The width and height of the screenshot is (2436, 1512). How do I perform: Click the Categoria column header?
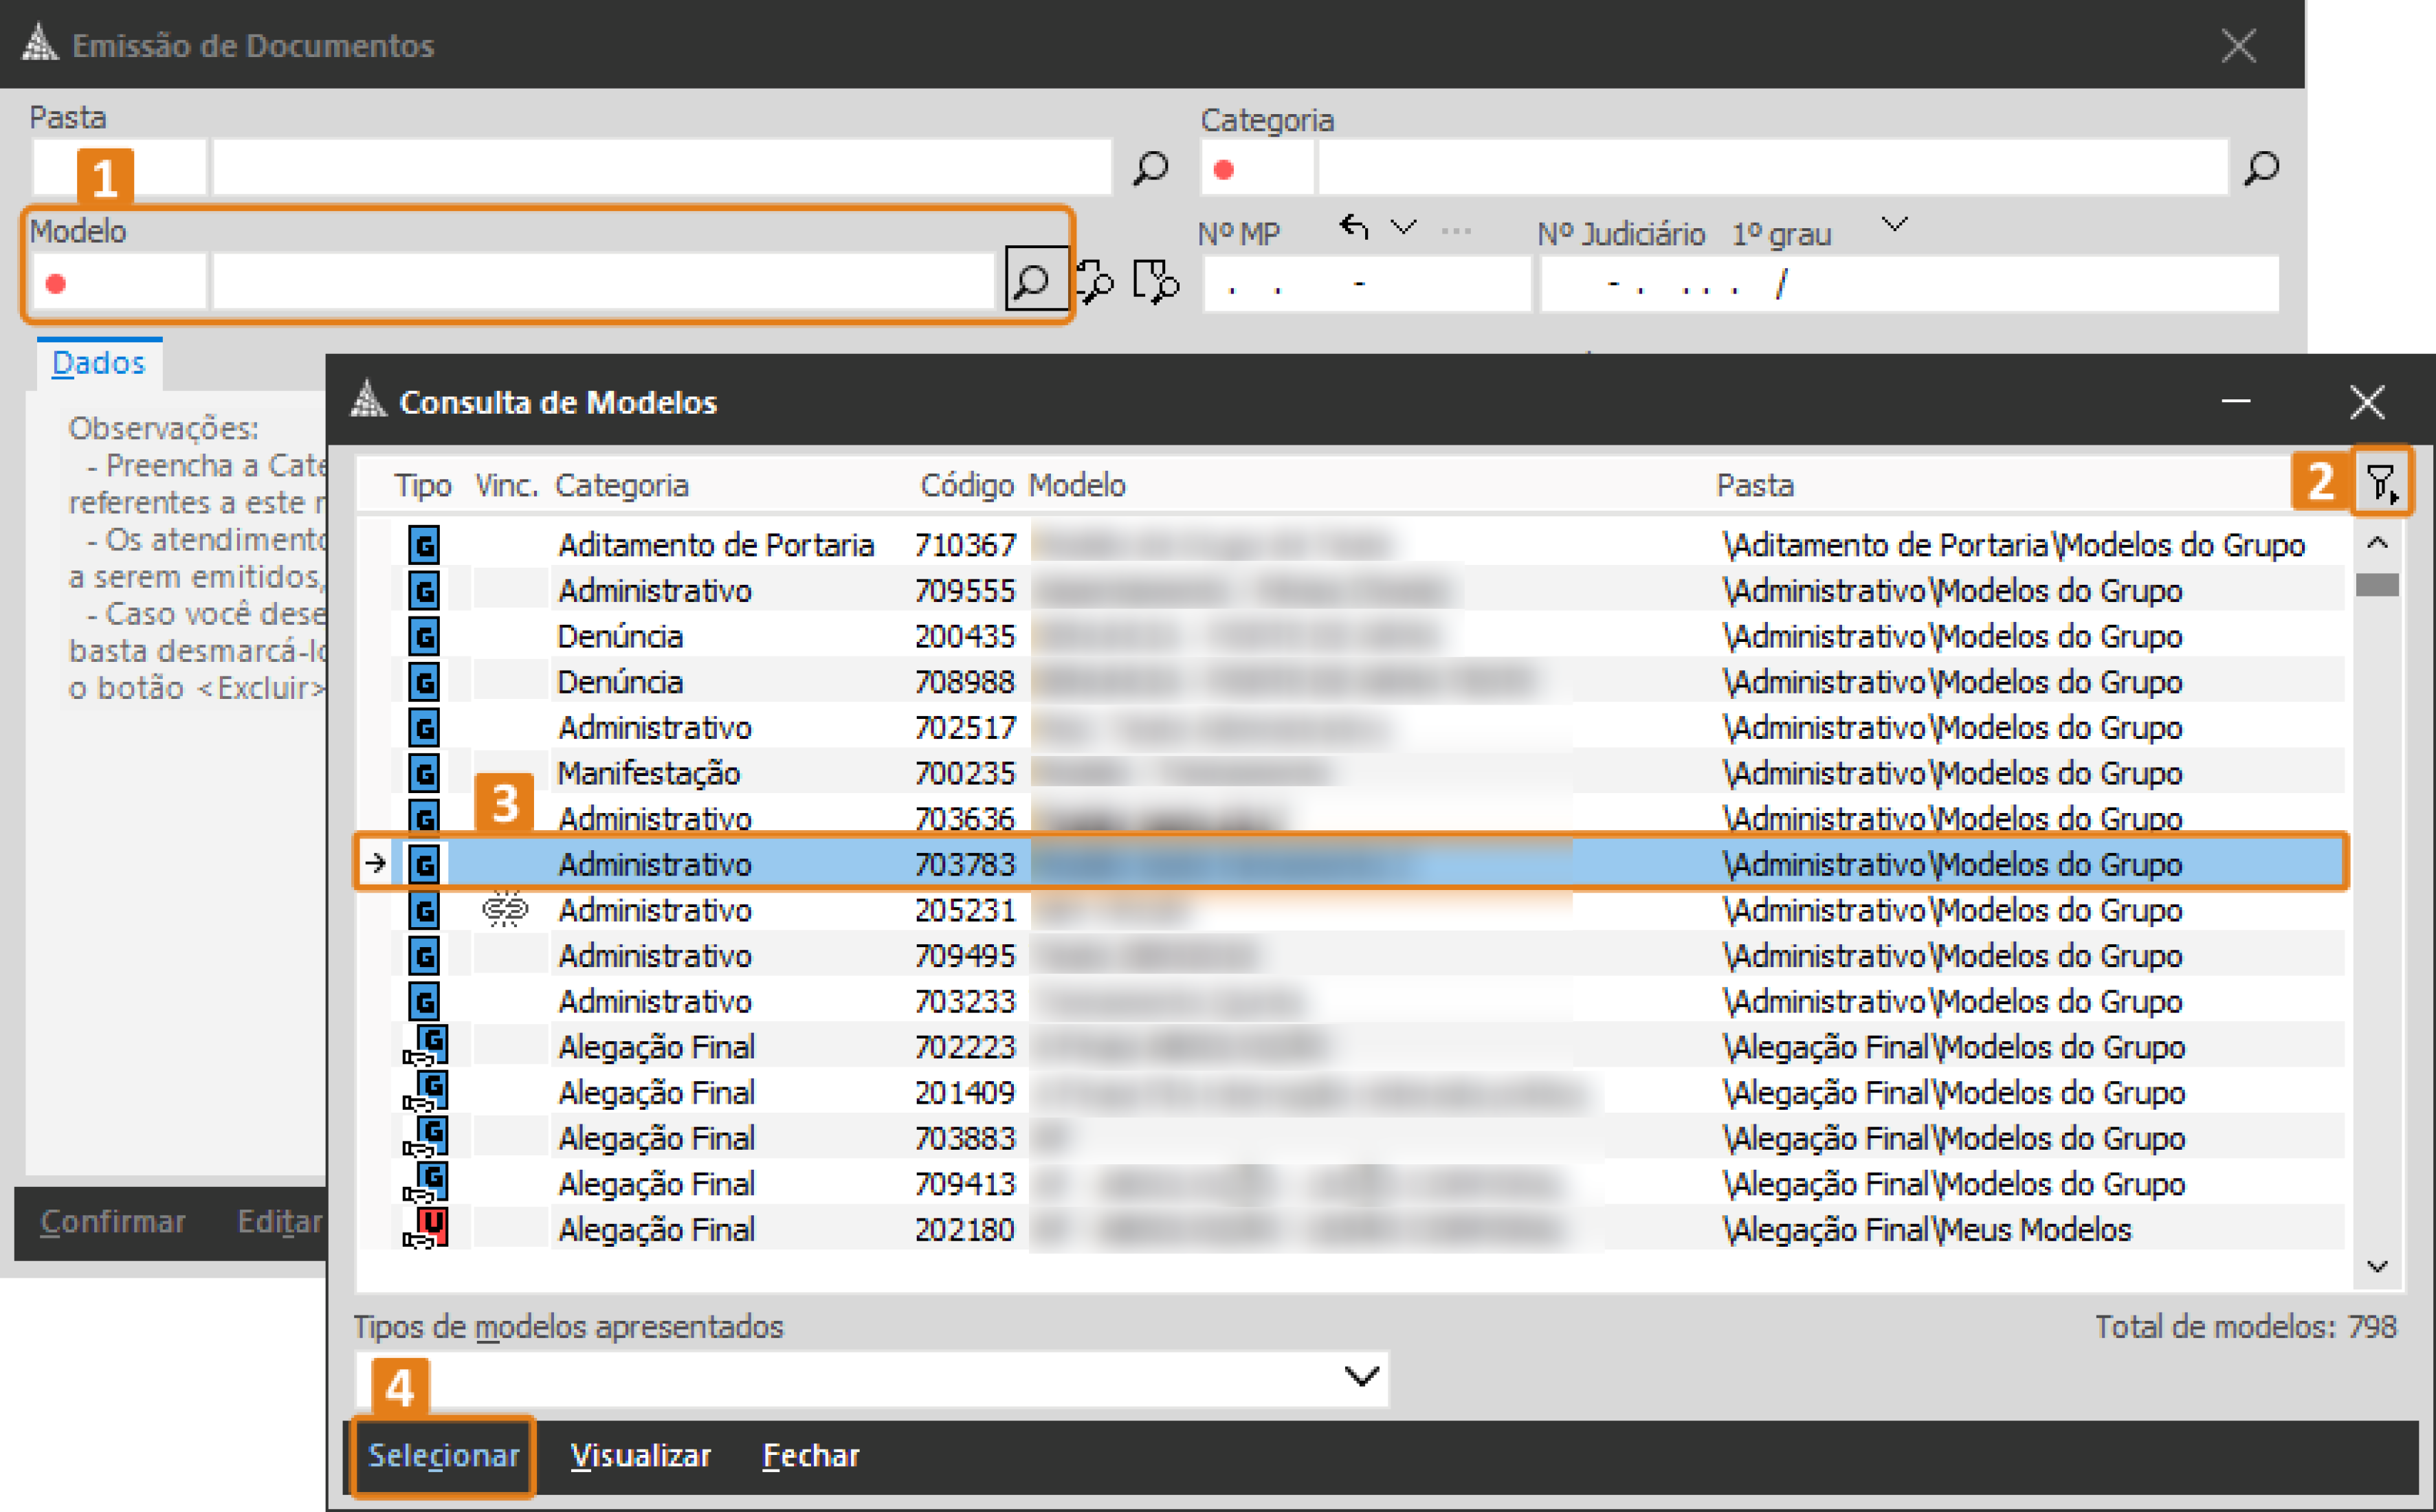pos(621,485)
